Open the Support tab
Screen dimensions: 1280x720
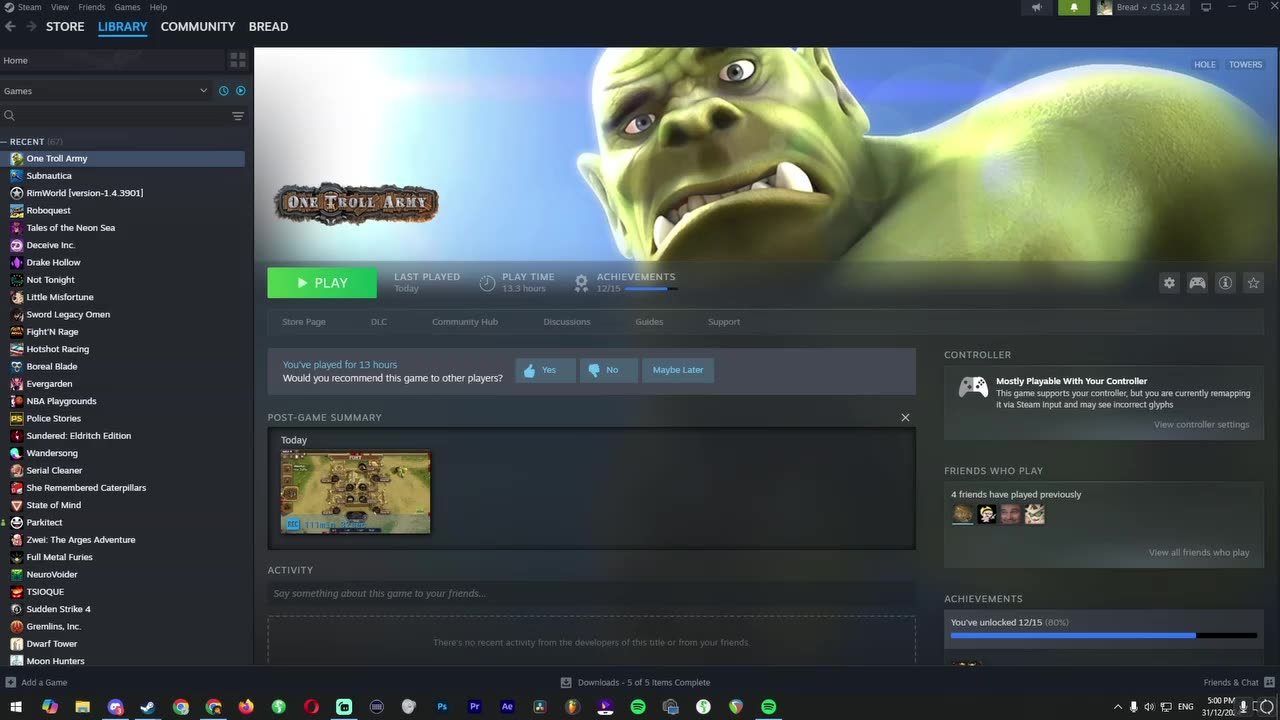(x=724, y=322)
